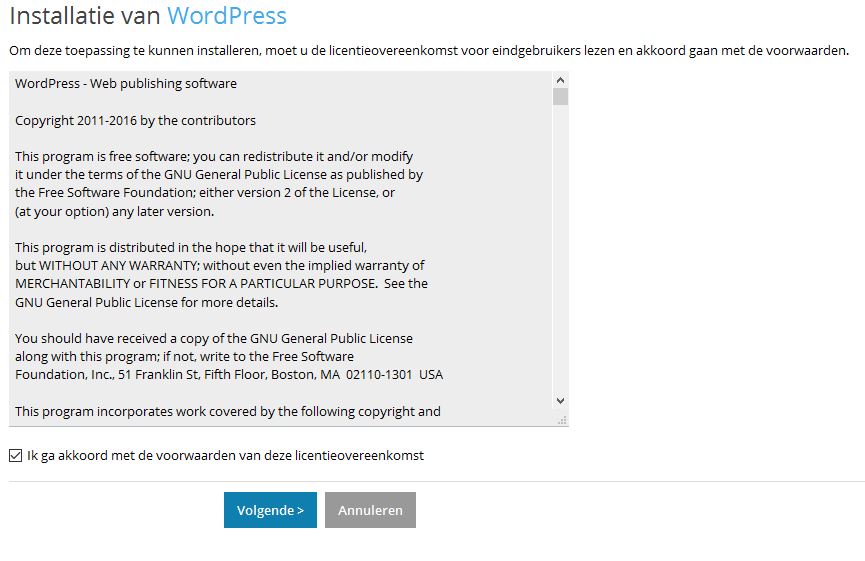Click the 'Copyright 2011-2016 by the contributors' line
The height and width of the screenshot is (561, 865).
[x=135, y=120]
